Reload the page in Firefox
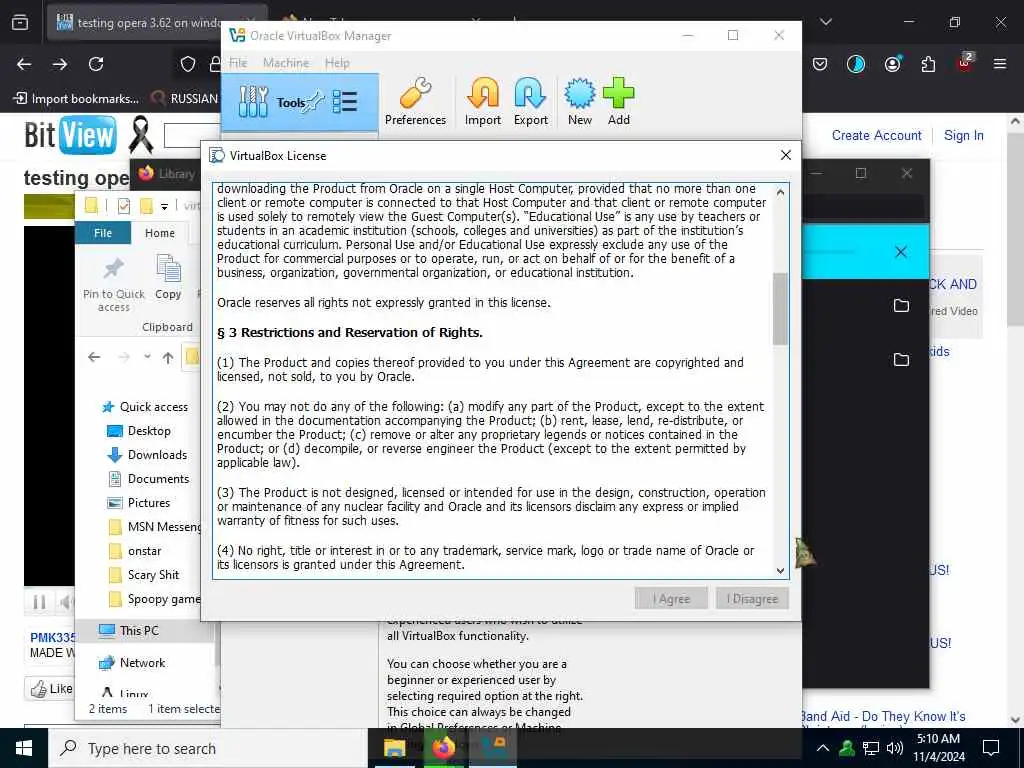The image size is (1024, 768). point(96,64)
